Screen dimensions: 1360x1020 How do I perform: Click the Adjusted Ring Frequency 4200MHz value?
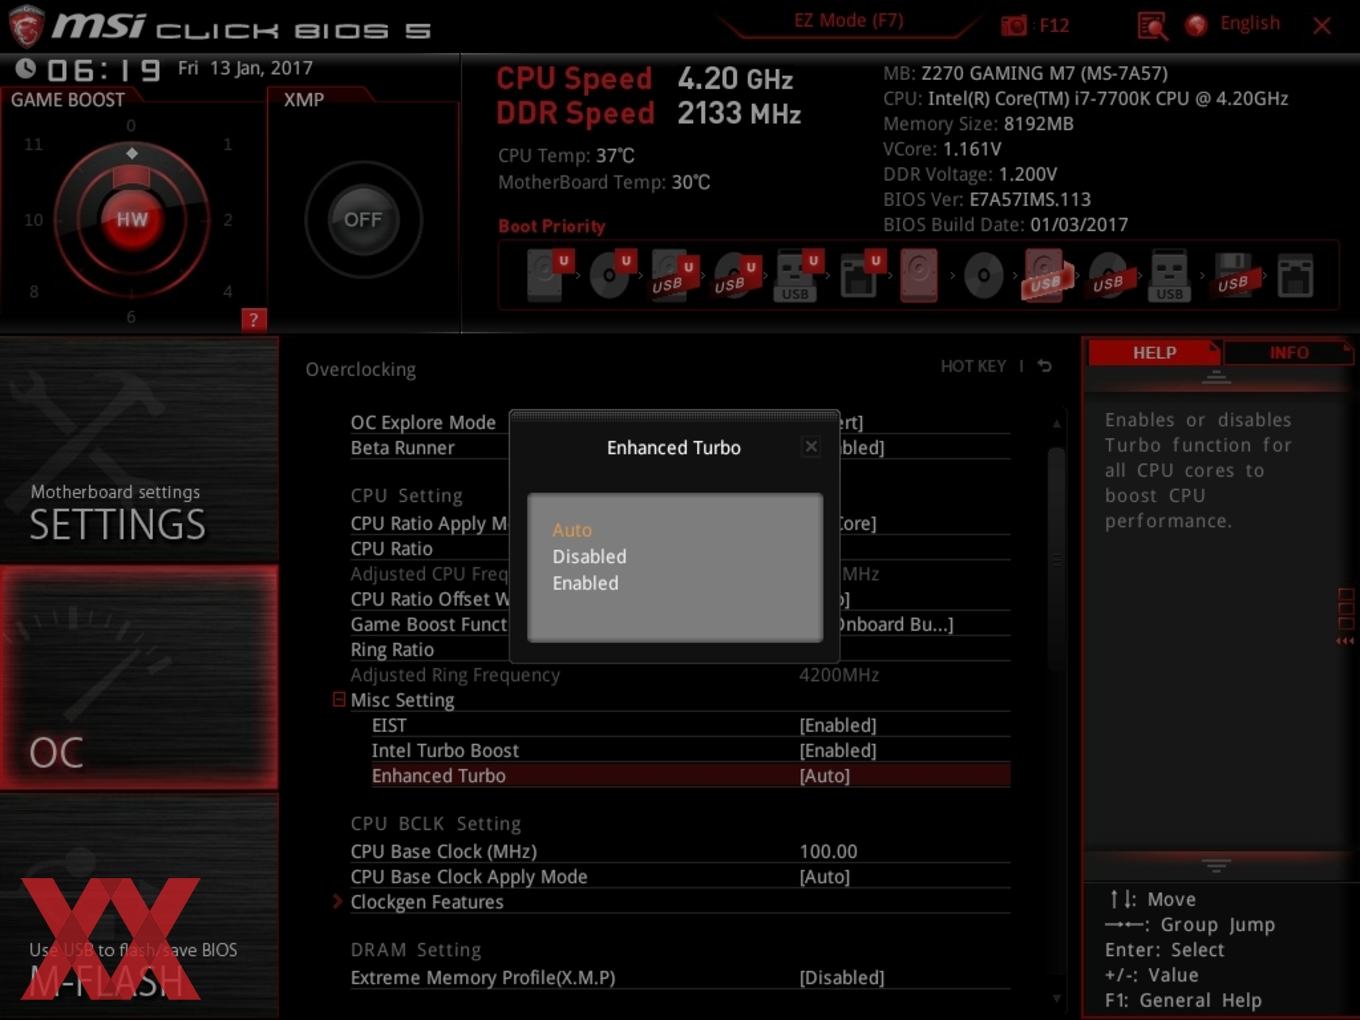[x=838, y=675]
